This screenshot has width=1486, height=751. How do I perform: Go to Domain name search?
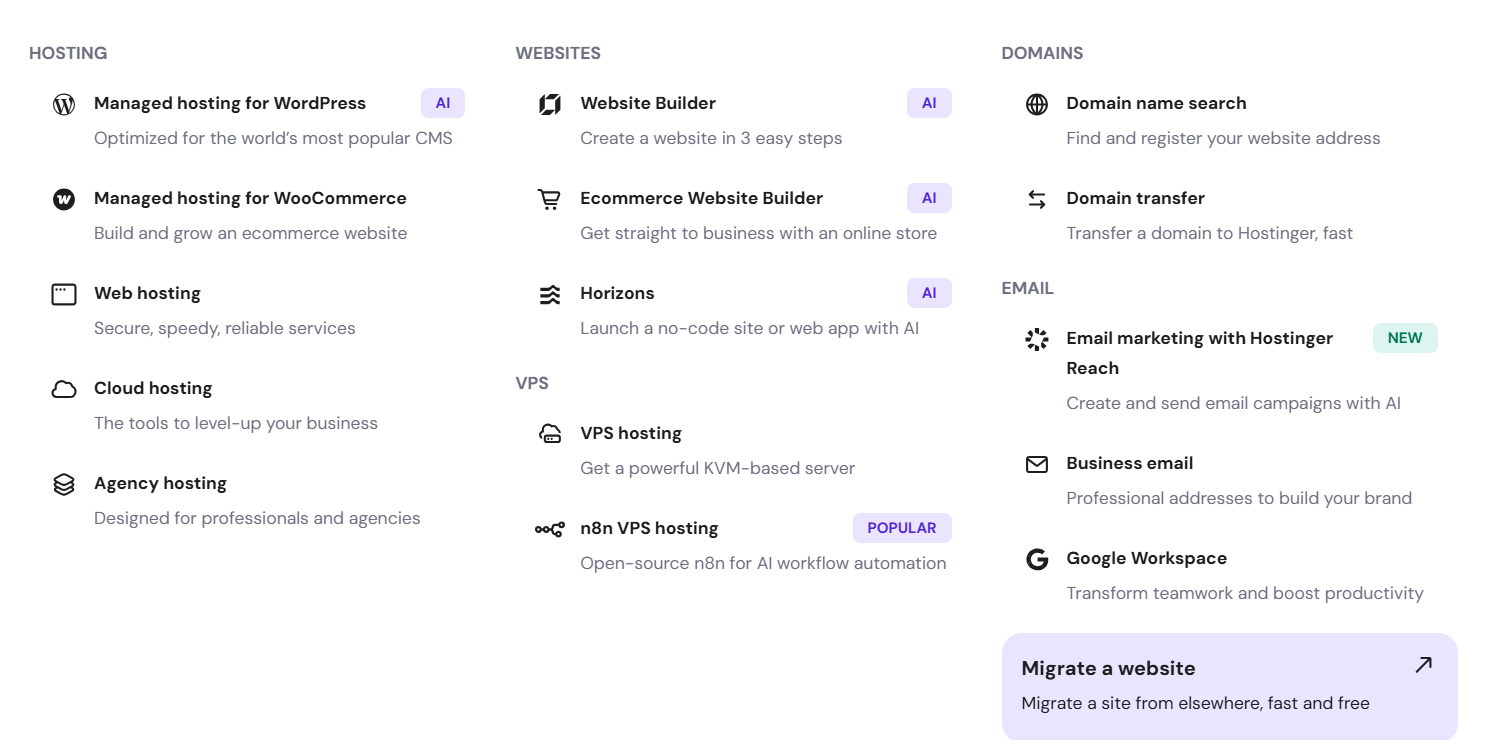click(1156, 104)
